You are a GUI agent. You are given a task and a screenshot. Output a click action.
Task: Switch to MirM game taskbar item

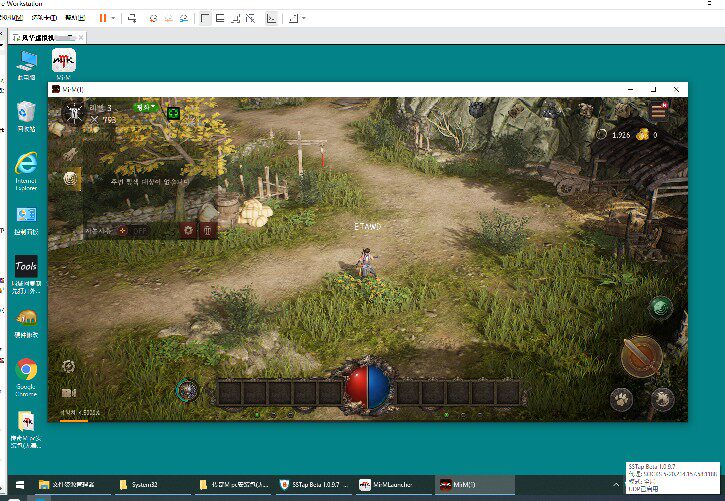point(475,484)
